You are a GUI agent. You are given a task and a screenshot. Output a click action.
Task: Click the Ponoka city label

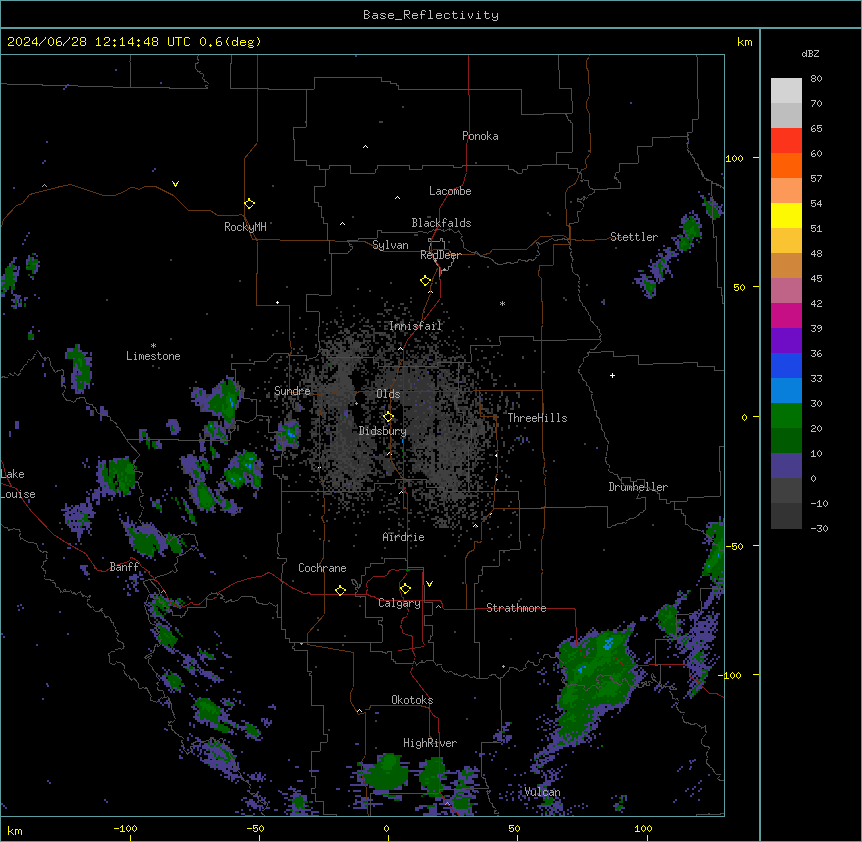coord(480,136)
